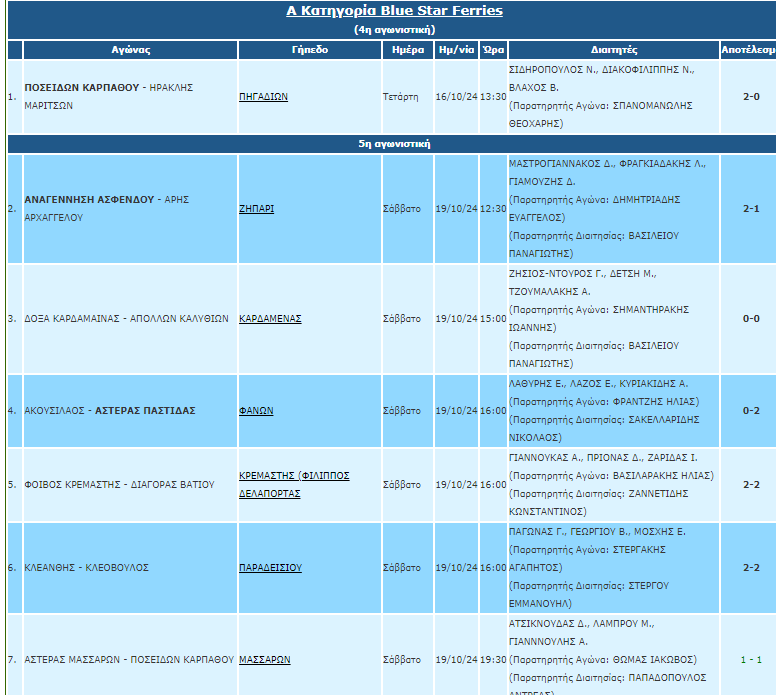Click the green 1 - 1 result

pos(751,659)
